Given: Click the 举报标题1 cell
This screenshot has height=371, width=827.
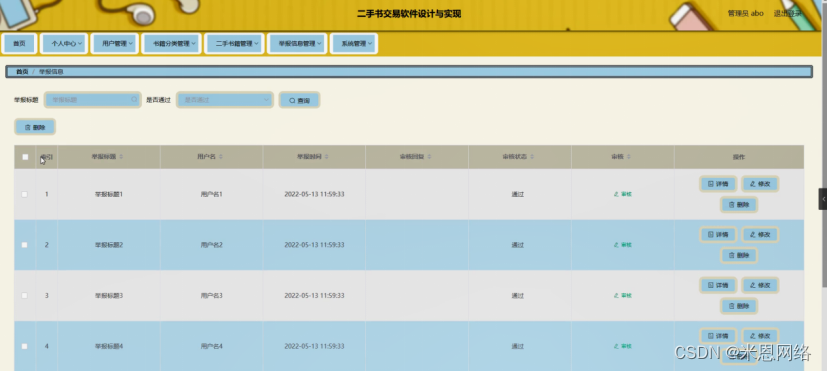Looking at the screenshot, I should click(109, 194).
